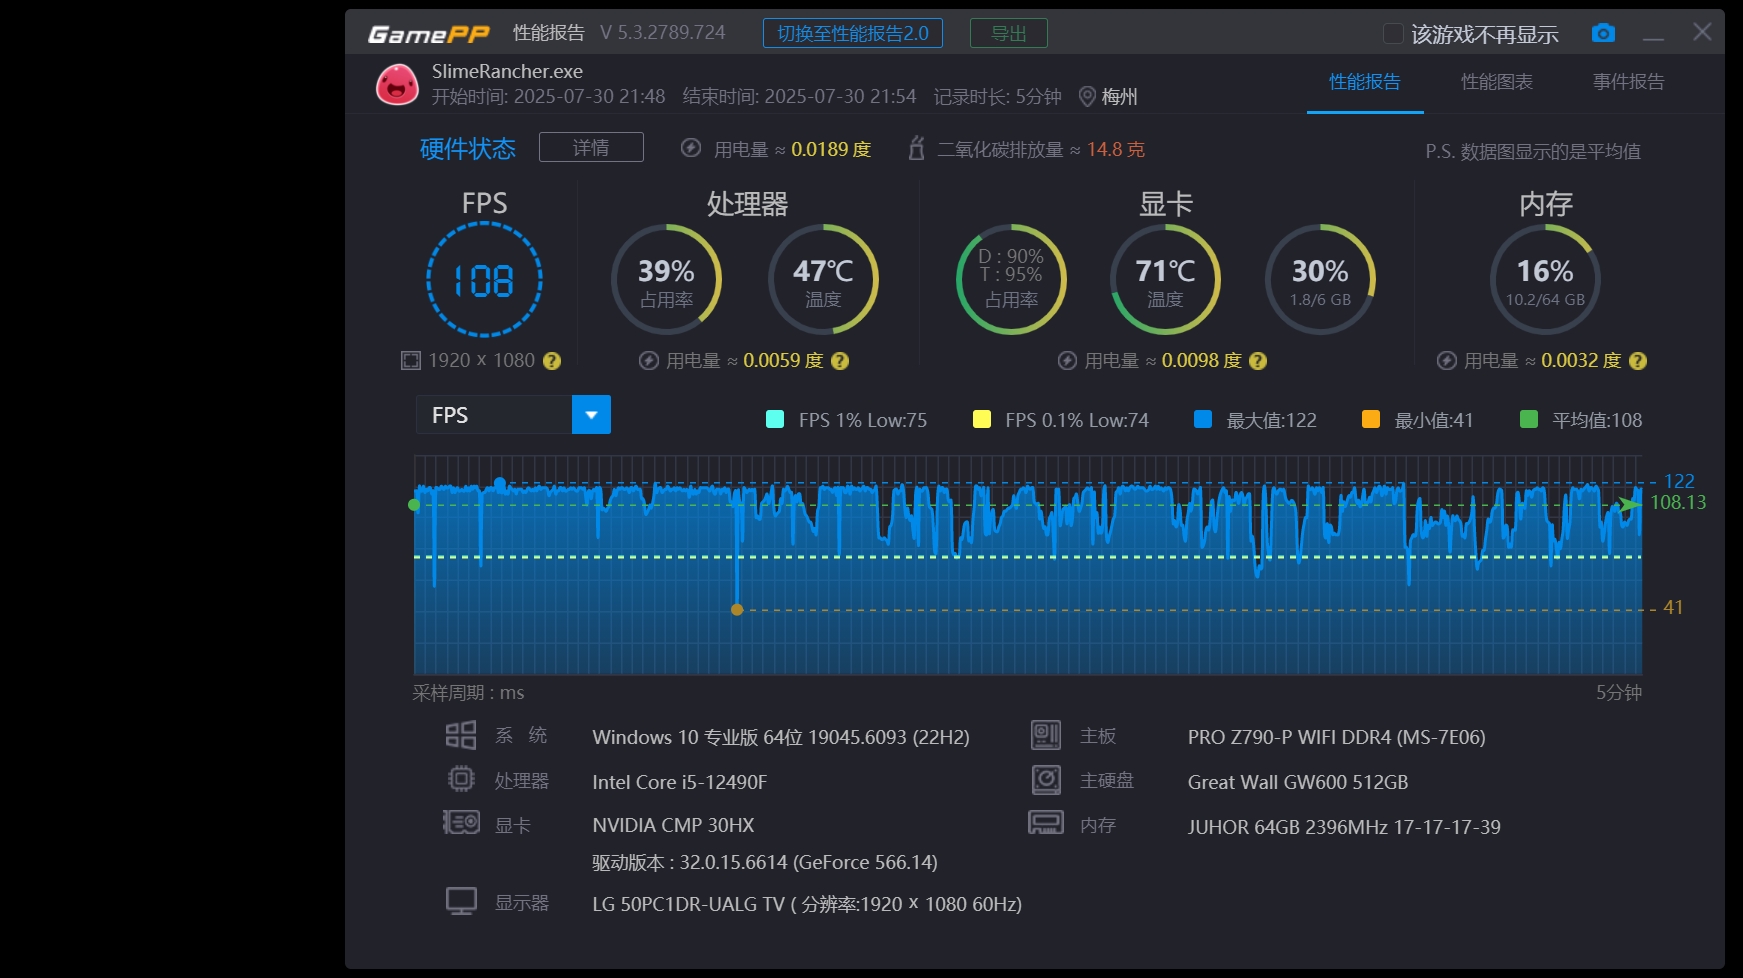
Task: Click the GPU D:90% T:95% usage gauge
Action: tap(1011, 279)
